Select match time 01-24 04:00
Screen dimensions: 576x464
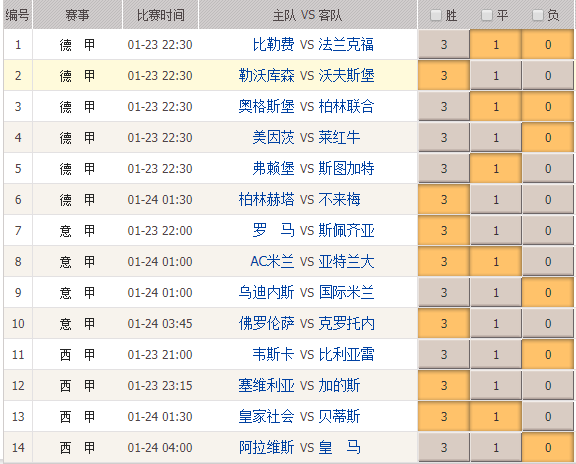click(160, 447)
